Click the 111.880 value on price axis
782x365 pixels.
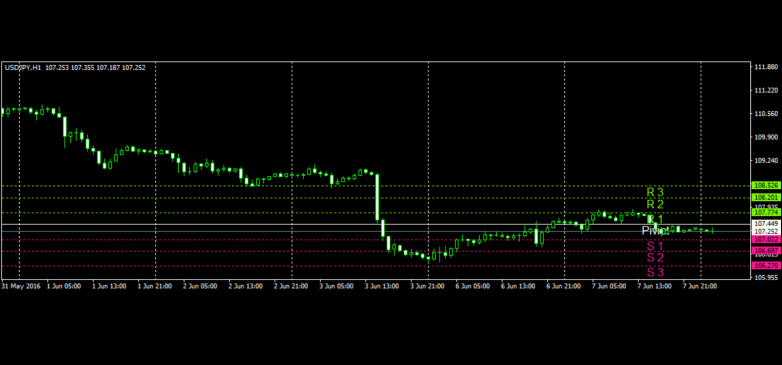pyautogui.click(x=767, y=67)
